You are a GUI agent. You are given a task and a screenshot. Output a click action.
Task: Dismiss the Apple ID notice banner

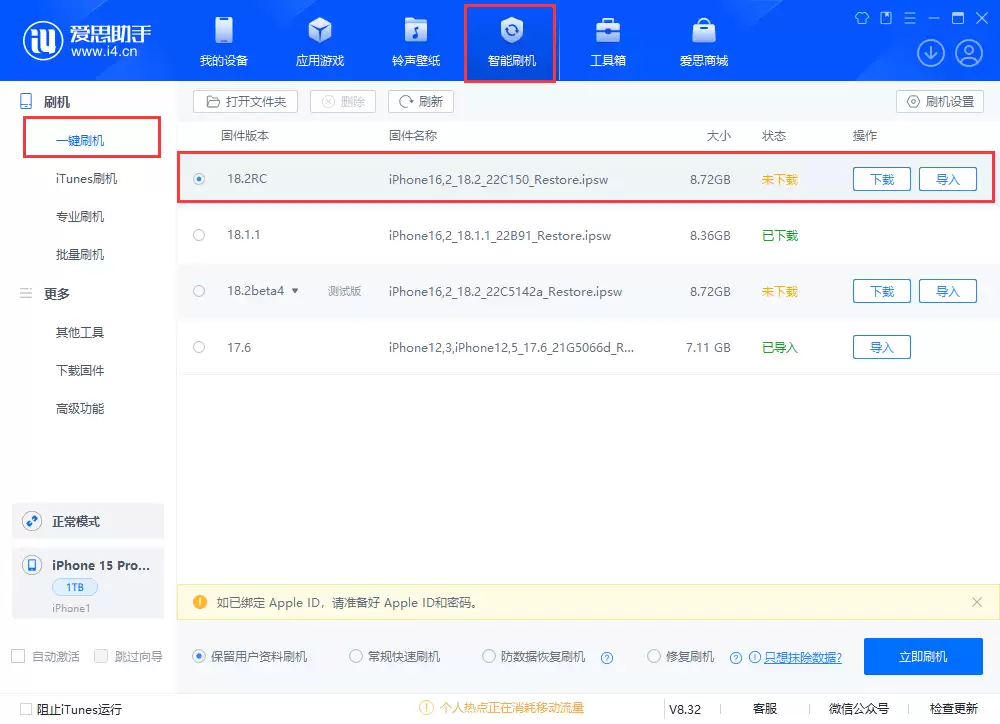pos(976,602)
